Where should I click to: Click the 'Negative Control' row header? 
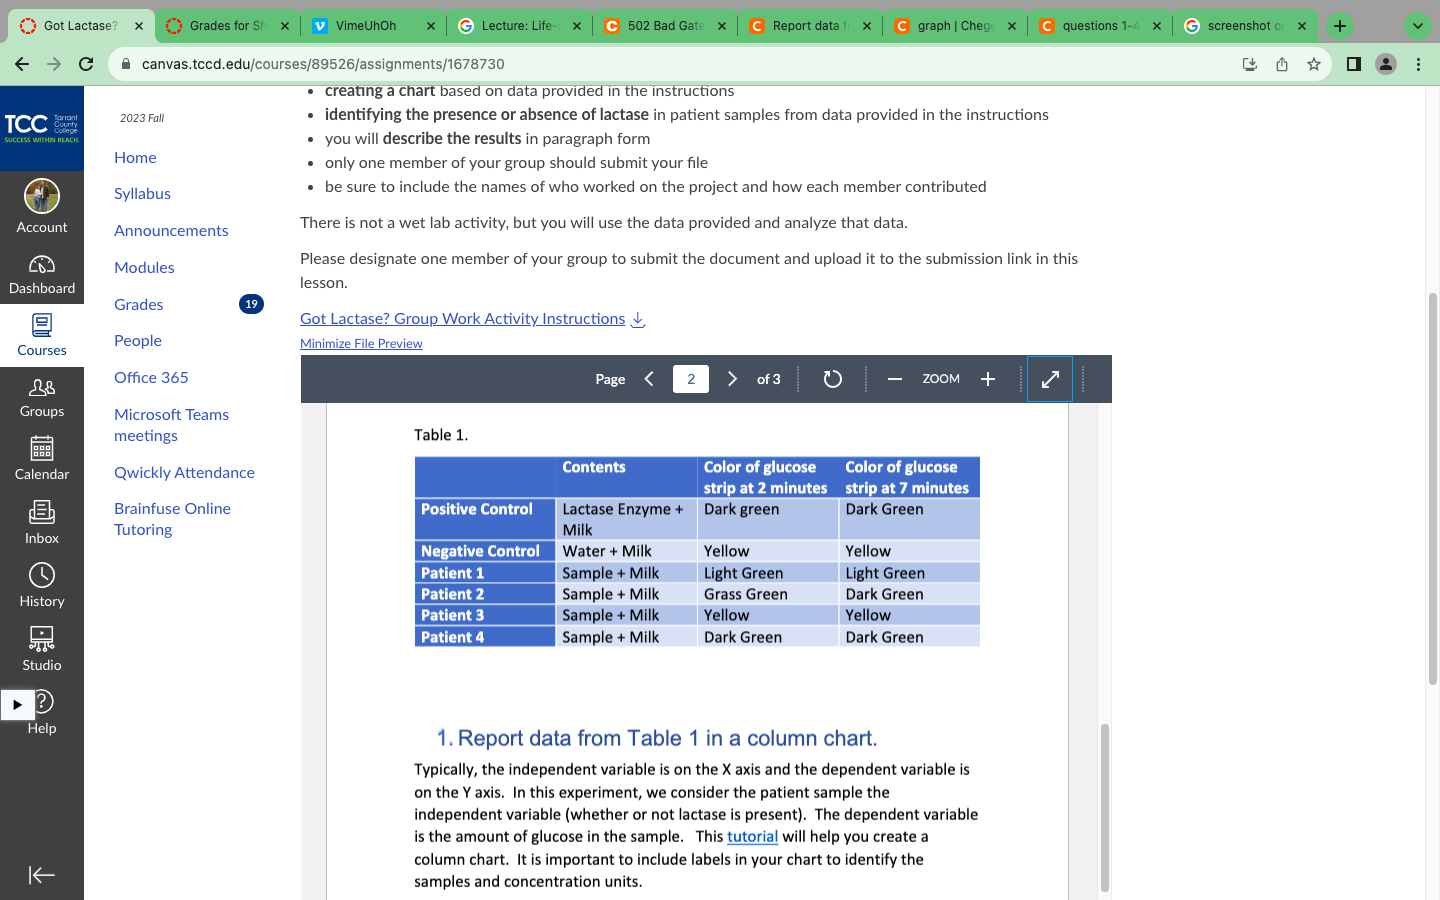pyautogui.click(x=485, y=551)
